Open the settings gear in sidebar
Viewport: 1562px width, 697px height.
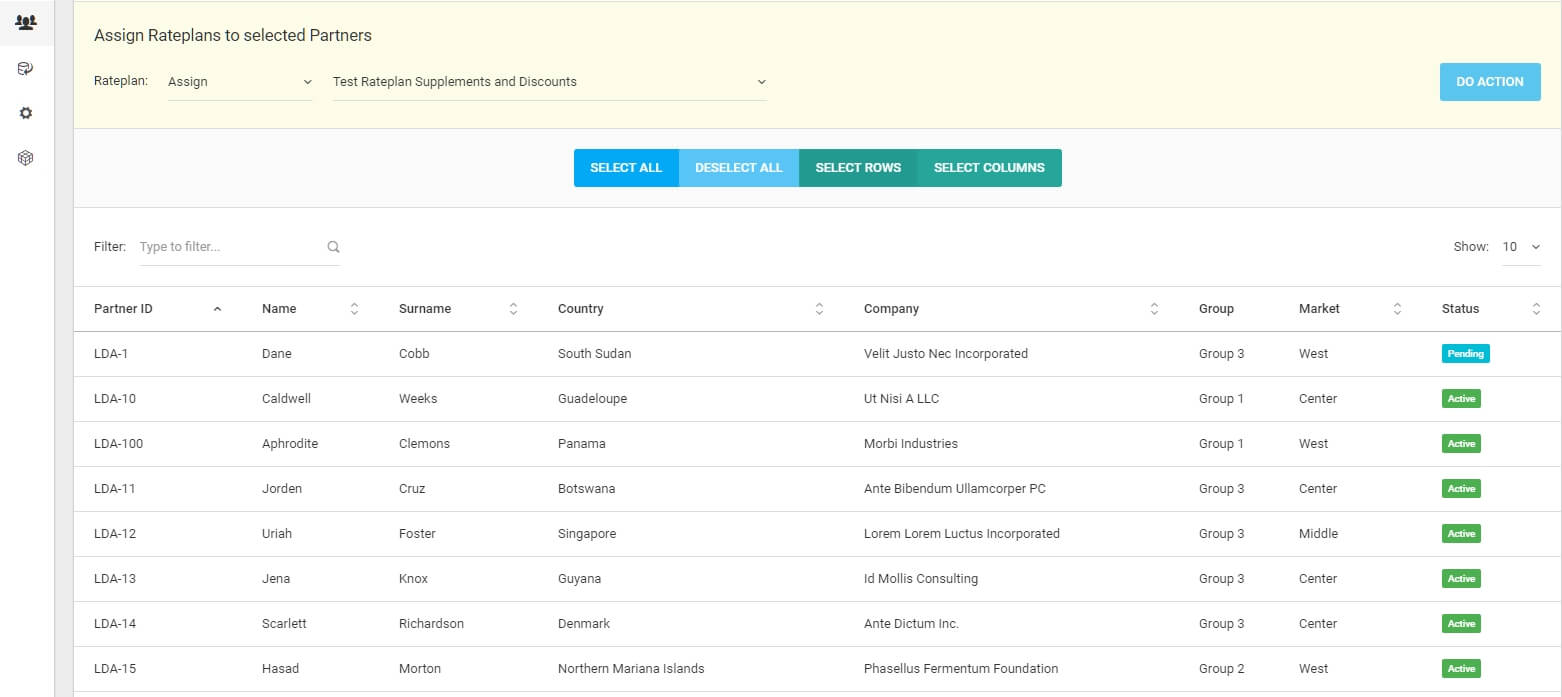tap(26, 113)
